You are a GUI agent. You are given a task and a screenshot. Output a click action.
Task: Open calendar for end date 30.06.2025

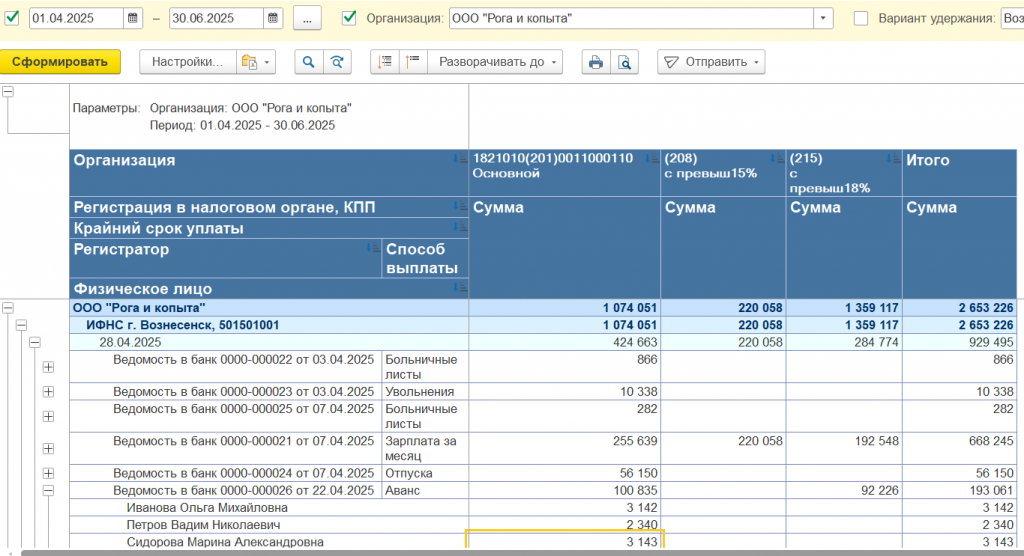click(x=274, y=18)
